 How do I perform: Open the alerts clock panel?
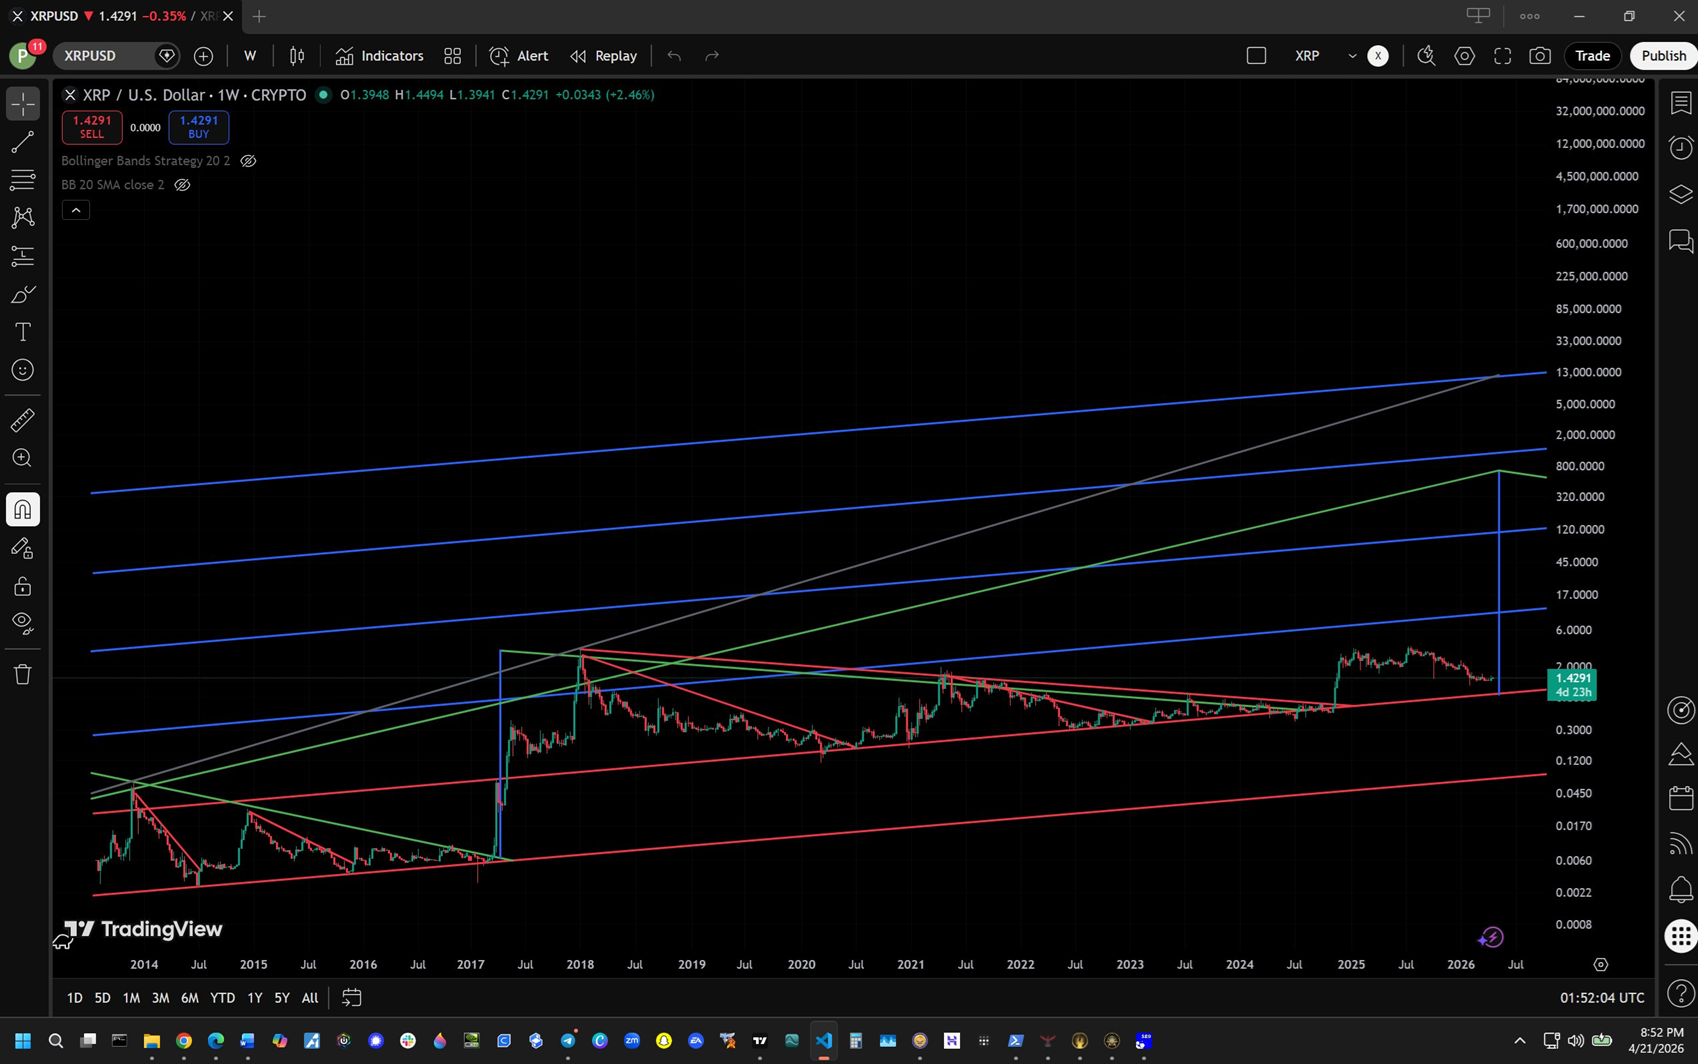(x=1681, y=148)
